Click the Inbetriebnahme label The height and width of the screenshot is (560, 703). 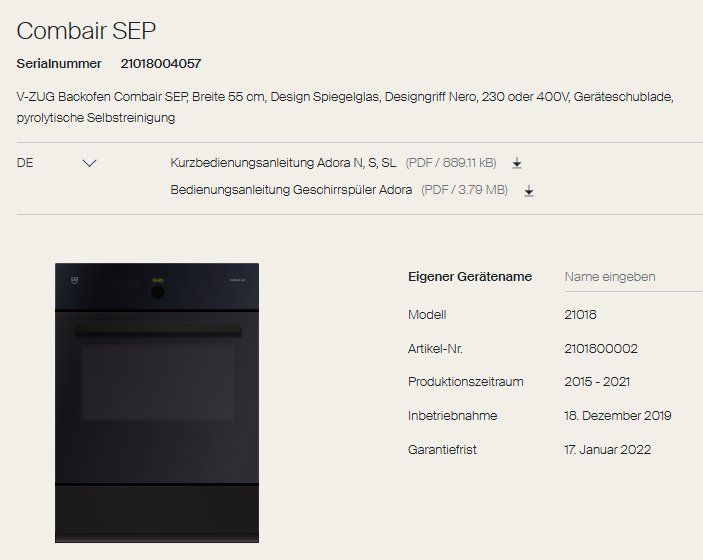[x=452, y=416]
